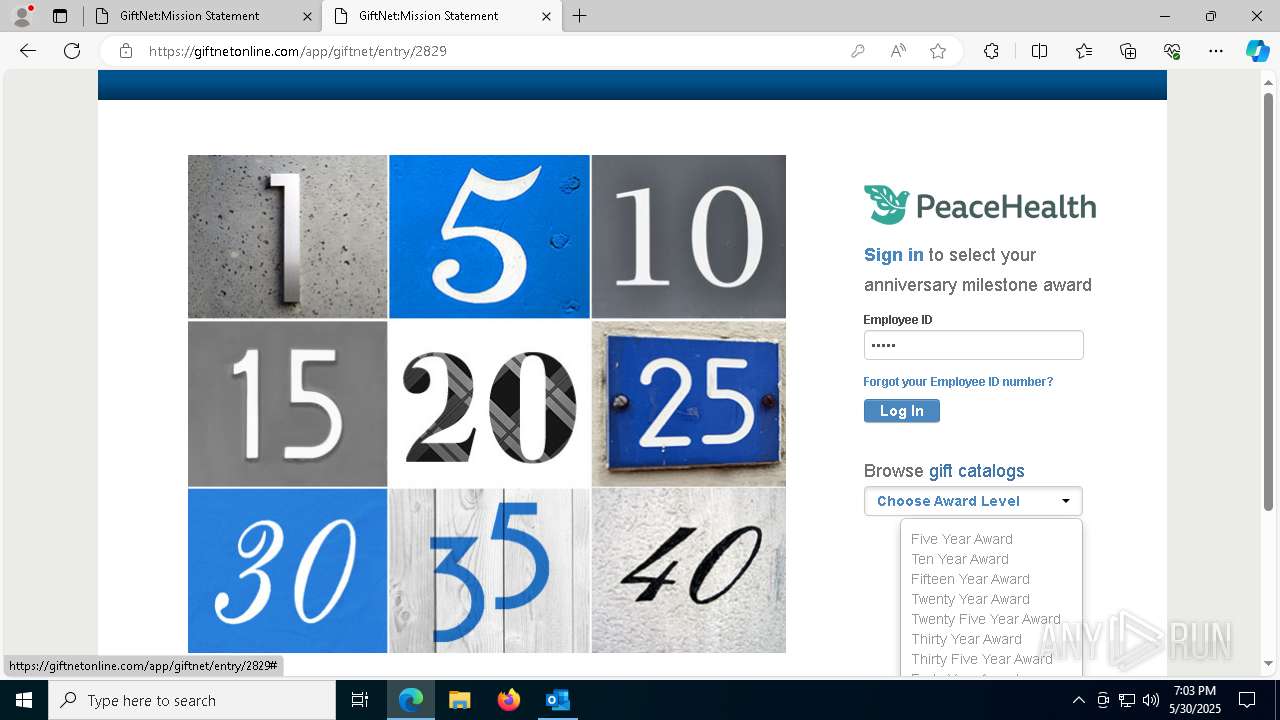Image resolution: width=1280 pixels, height=720 pixels.
Task: Open Outlook from taskbar
Action: click(x=557, y=700)
